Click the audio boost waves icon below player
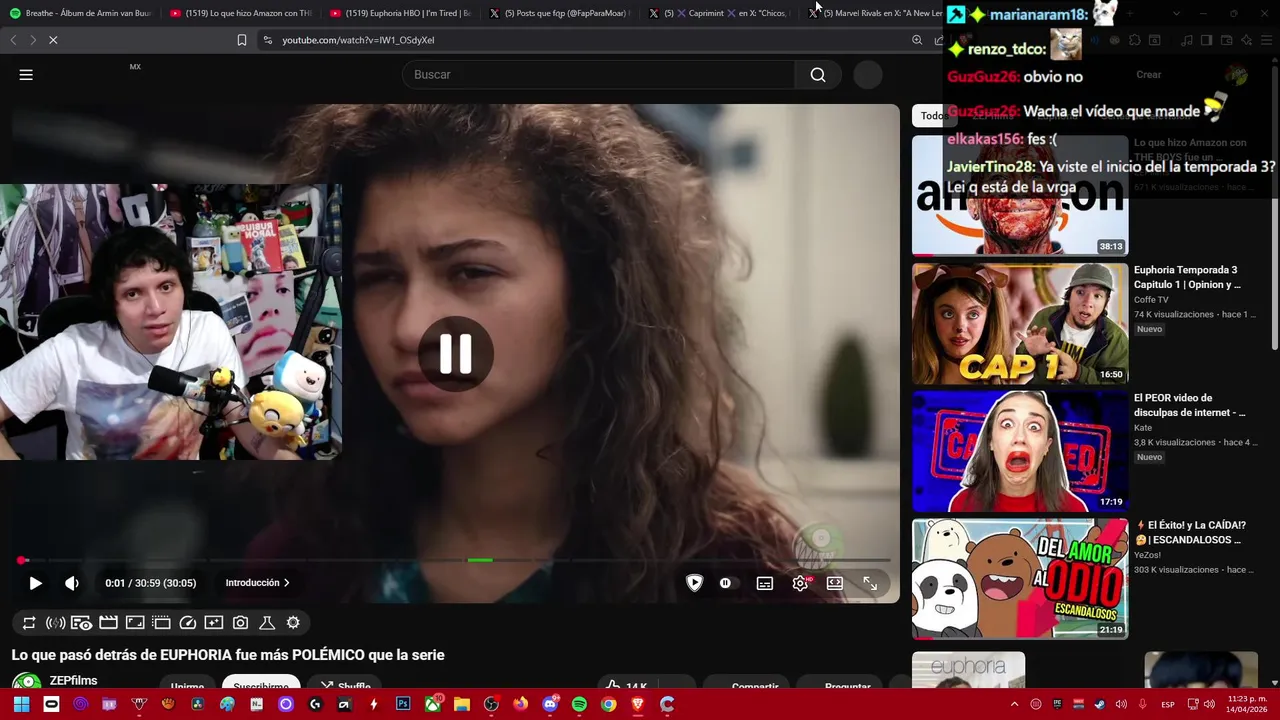This screenshot has height=720, width=1280. pyautogui.click(x=56, y=623)
